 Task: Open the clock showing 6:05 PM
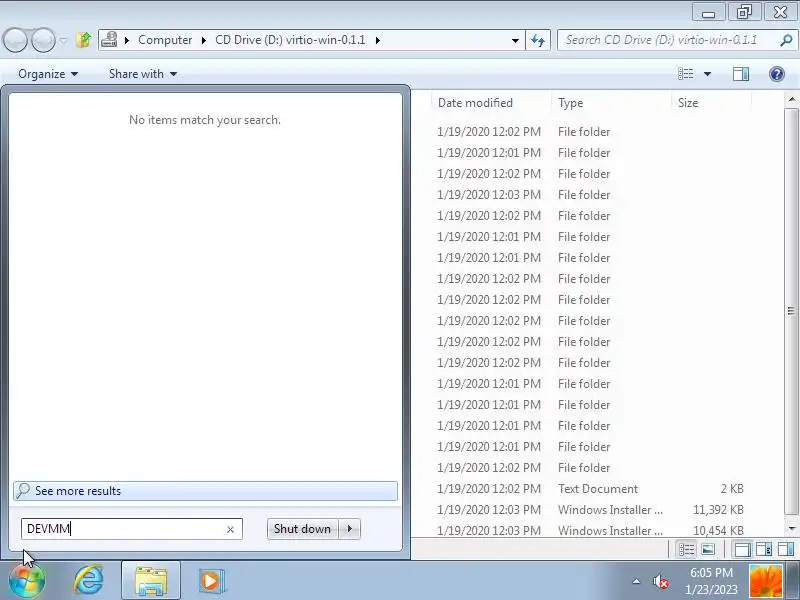[x=711, y=573]
